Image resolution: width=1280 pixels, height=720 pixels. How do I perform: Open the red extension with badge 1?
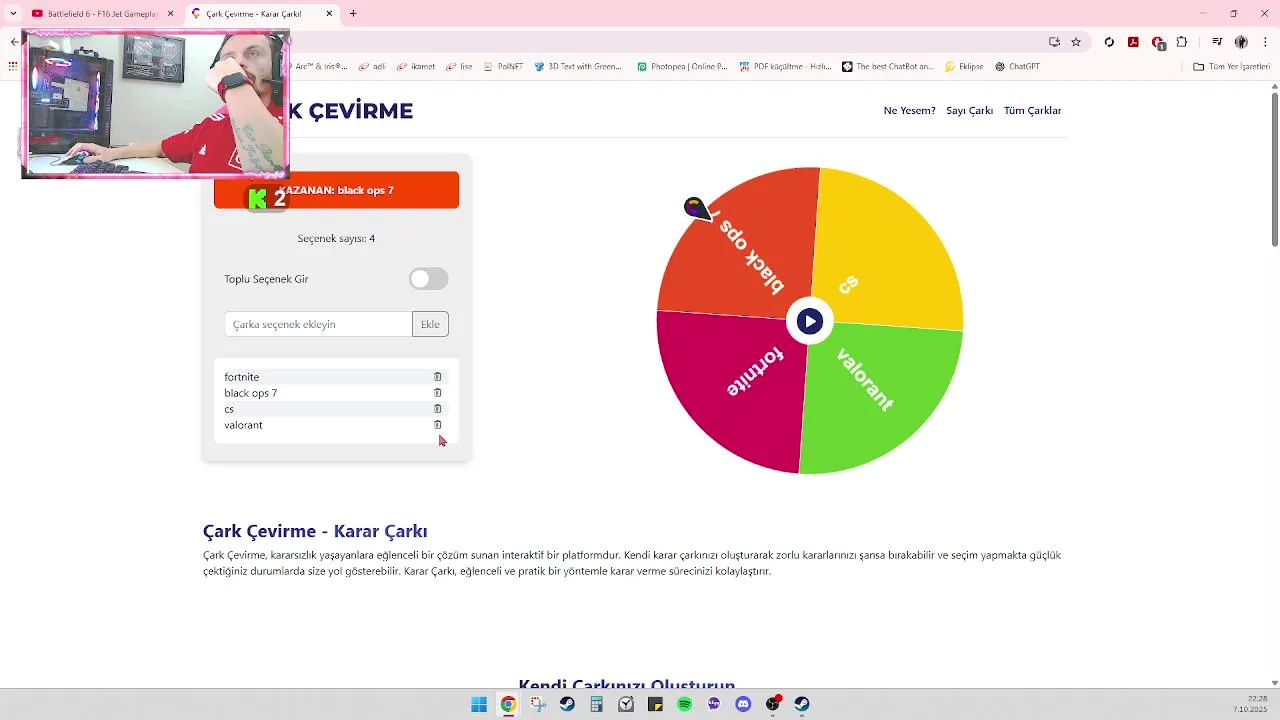tap(1158, 43)
